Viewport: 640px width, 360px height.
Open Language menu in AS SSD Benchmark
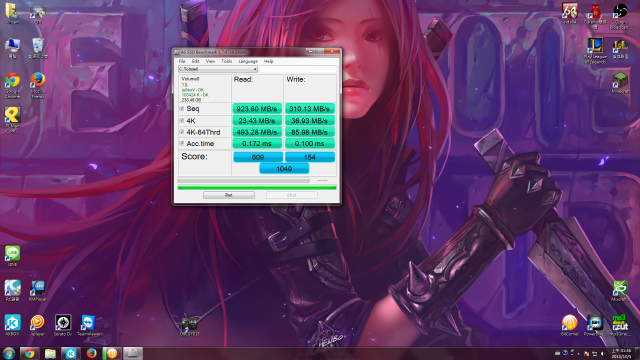(248, 61)
